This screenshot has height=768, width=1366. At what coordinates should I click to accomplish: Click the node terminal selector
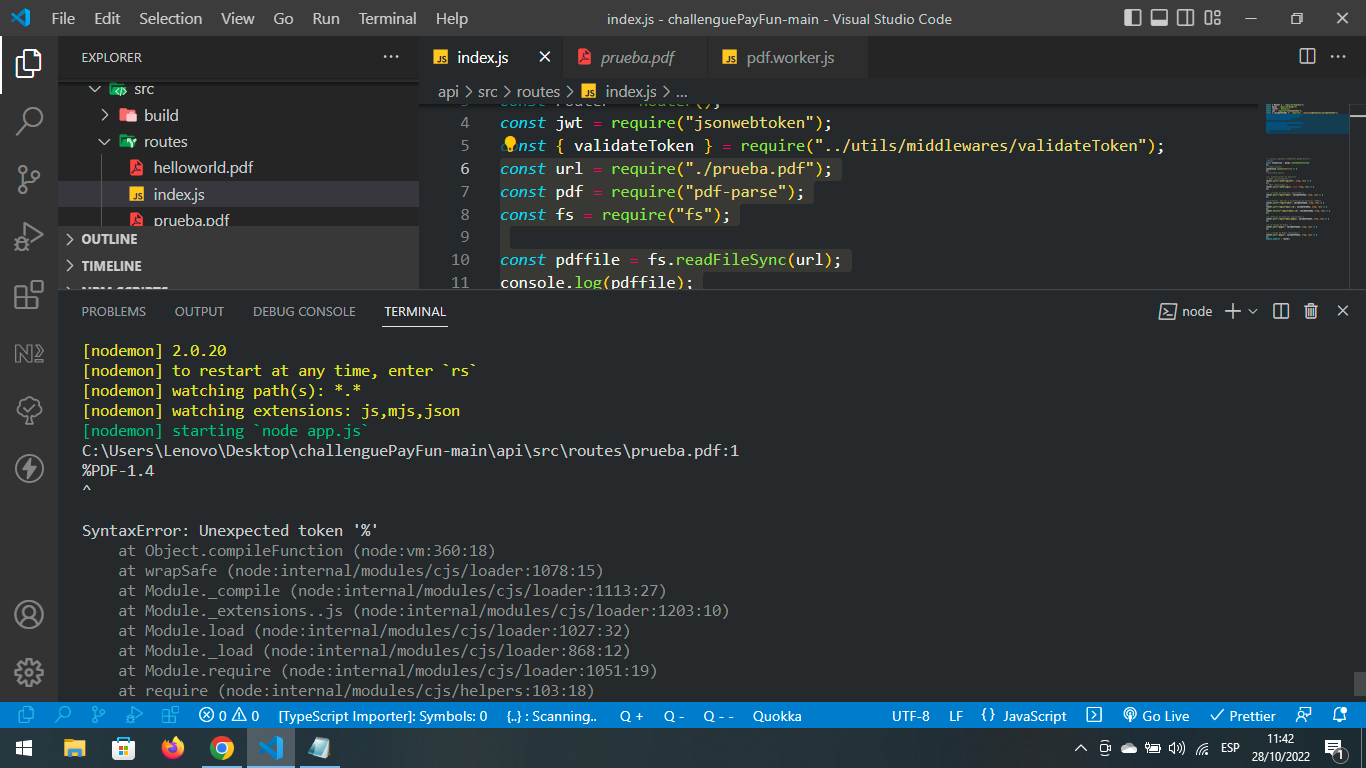click(1185, 312)
